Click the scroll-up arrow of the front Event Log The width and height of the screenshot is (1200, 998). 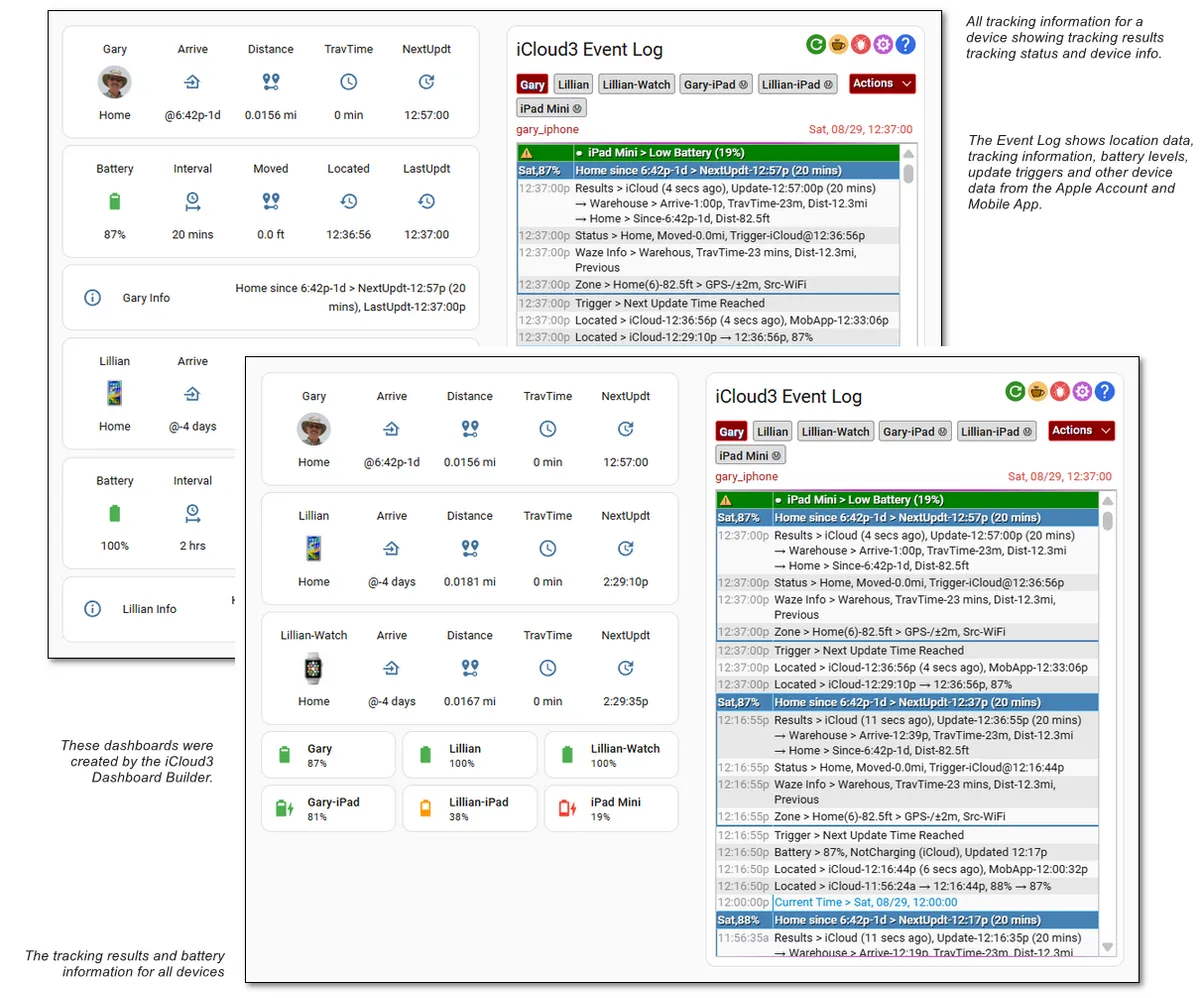(1107, 501)
